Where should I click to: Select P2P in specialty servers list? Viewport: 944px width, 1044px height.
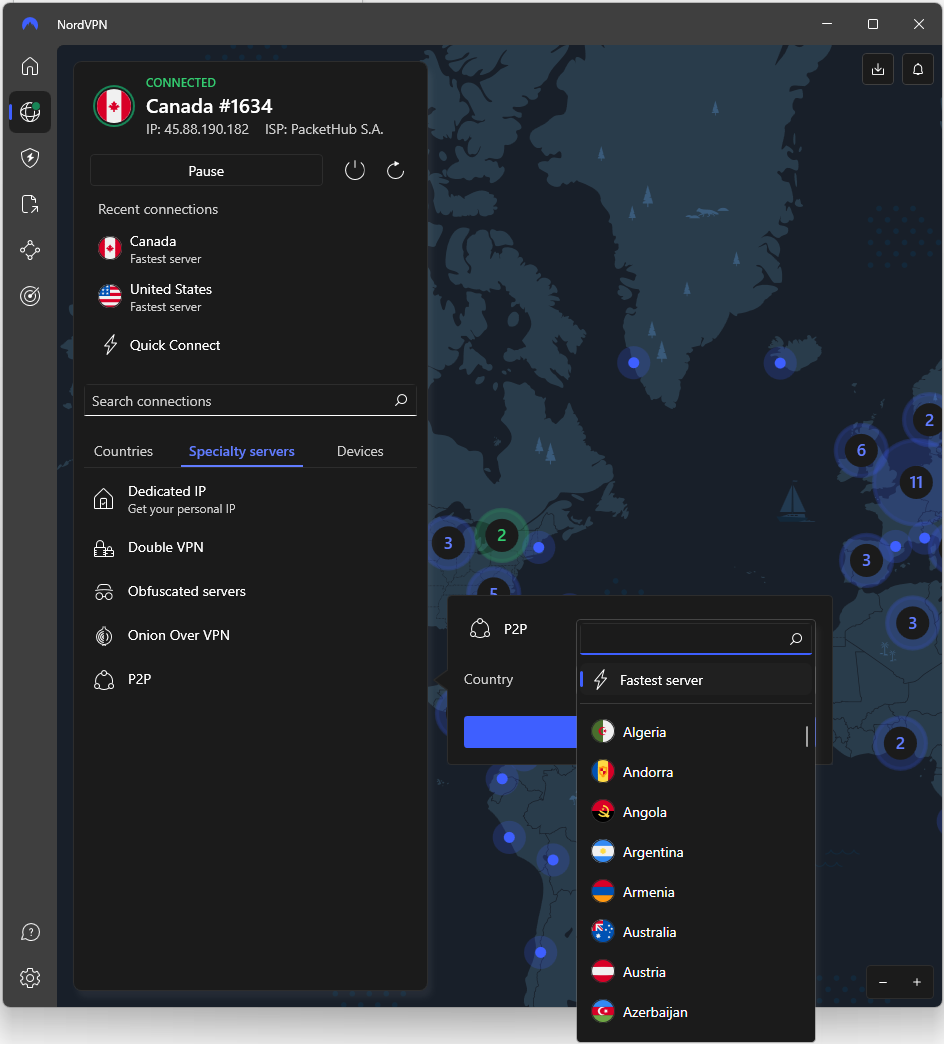click(x=250, y=679)
